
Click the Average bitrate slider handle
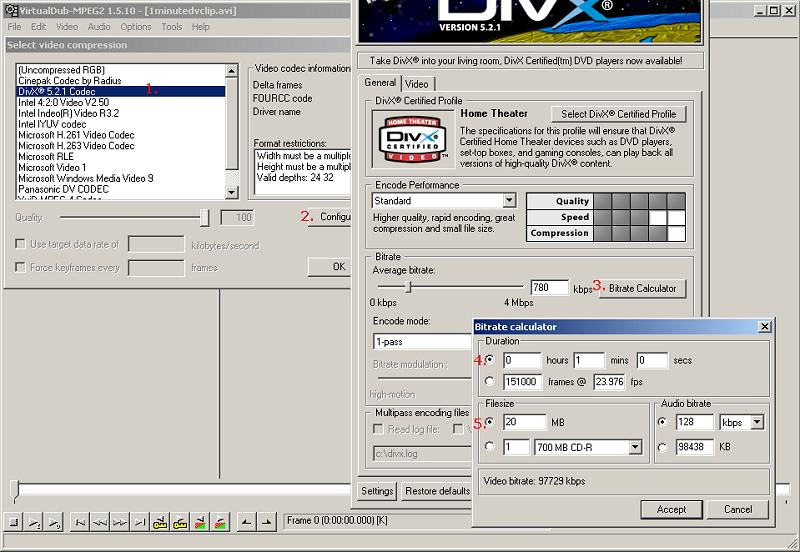point(408,288)
